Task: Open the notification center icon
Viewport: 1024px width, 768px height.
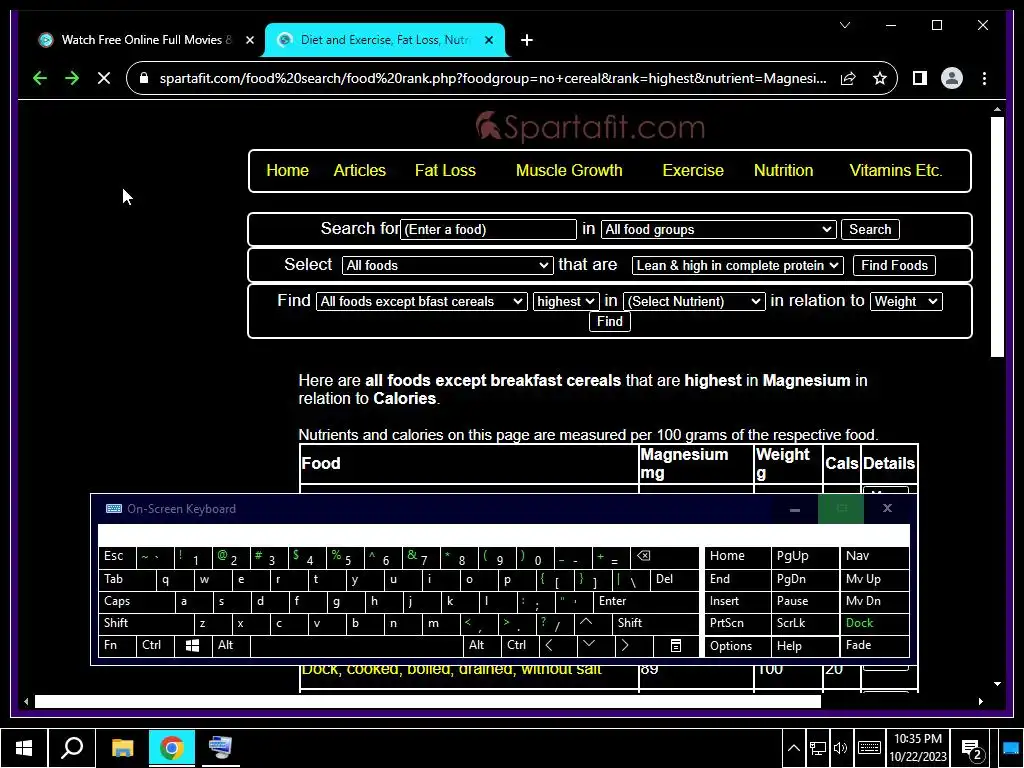Action: coord(972,749)
